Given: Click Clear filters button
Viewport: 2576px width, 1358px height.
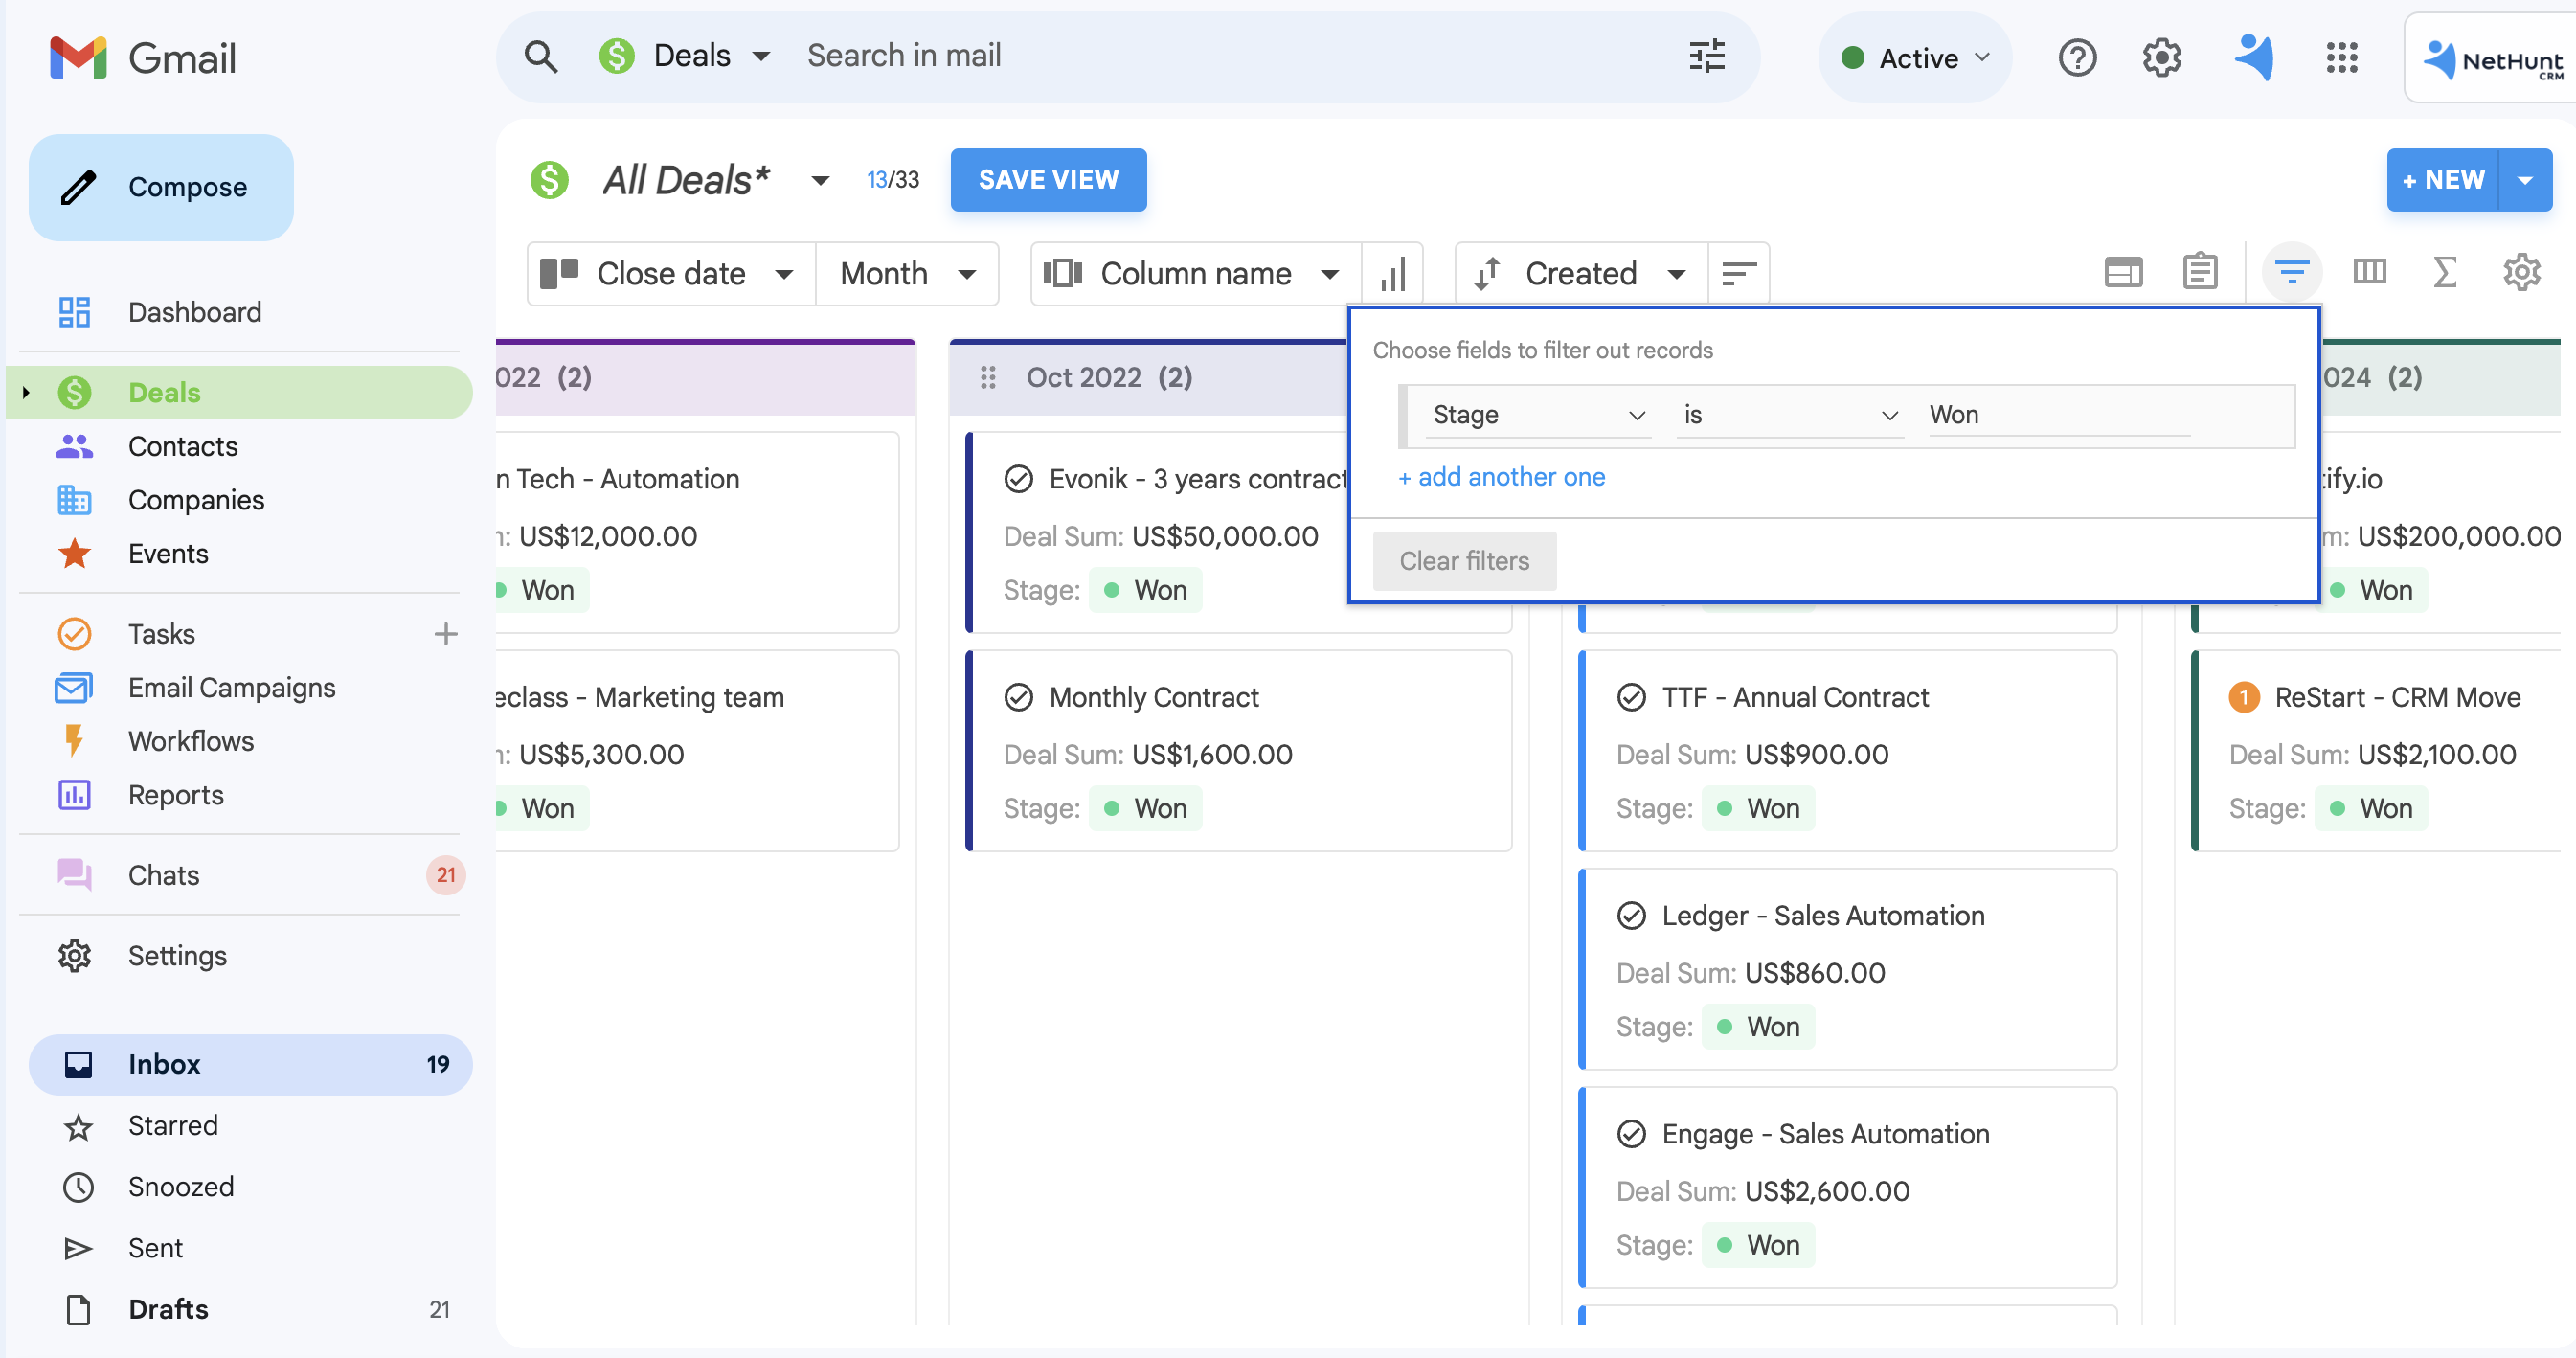Looking at the screenshot, I should [1464, 561].
